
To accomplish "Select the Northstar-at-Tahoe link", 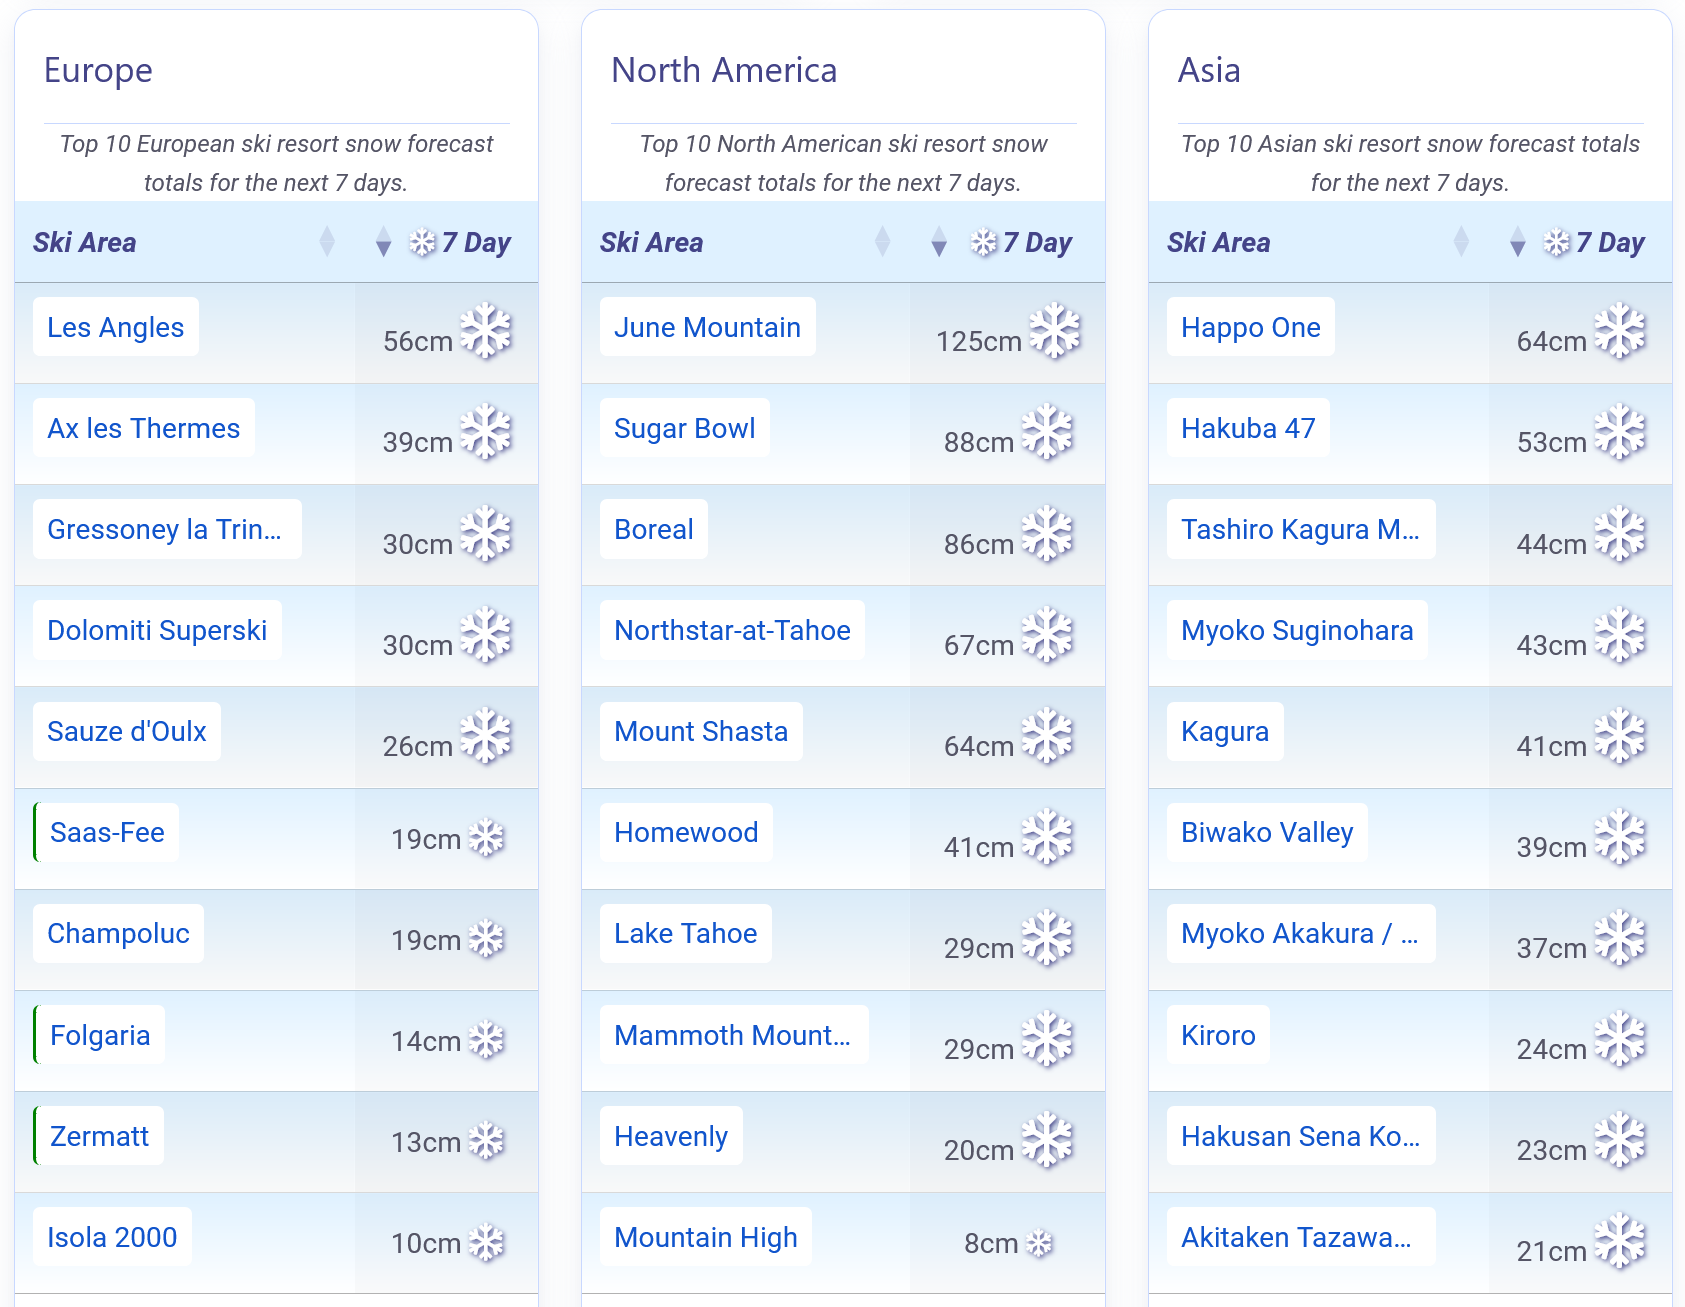I will coord(732,630).
